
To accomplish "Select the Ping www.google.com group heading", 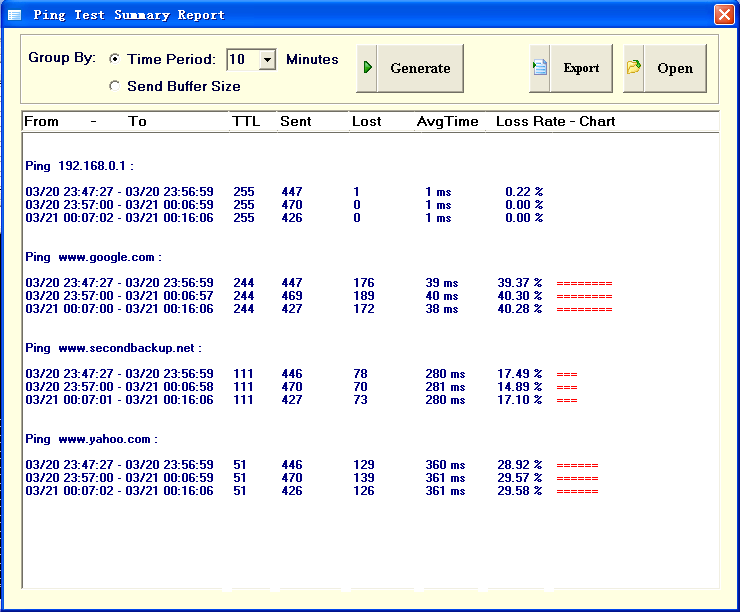I will pyautogui.click(x=93, y=257).
